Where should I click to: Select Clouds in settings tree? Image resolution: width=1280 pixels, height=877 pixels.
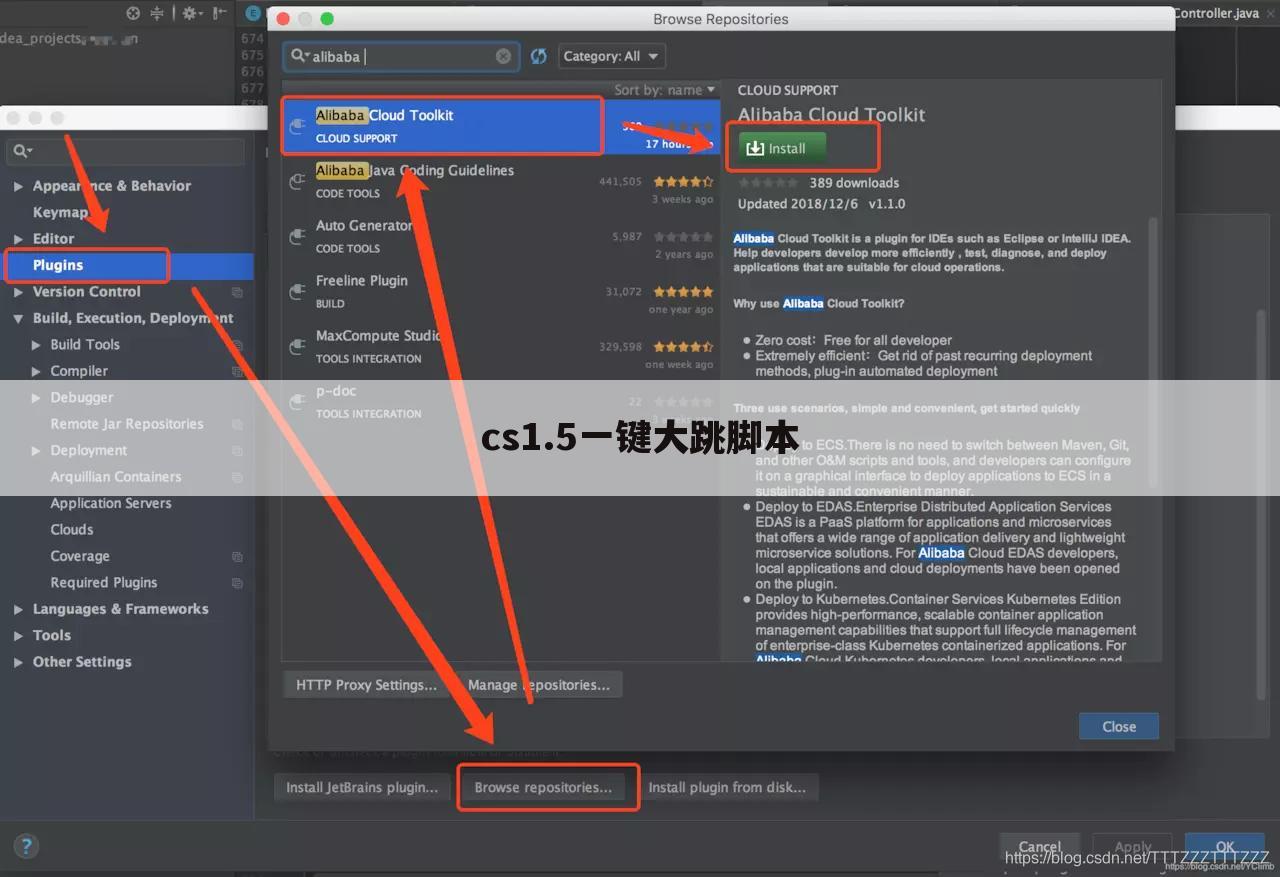(72, 529)
